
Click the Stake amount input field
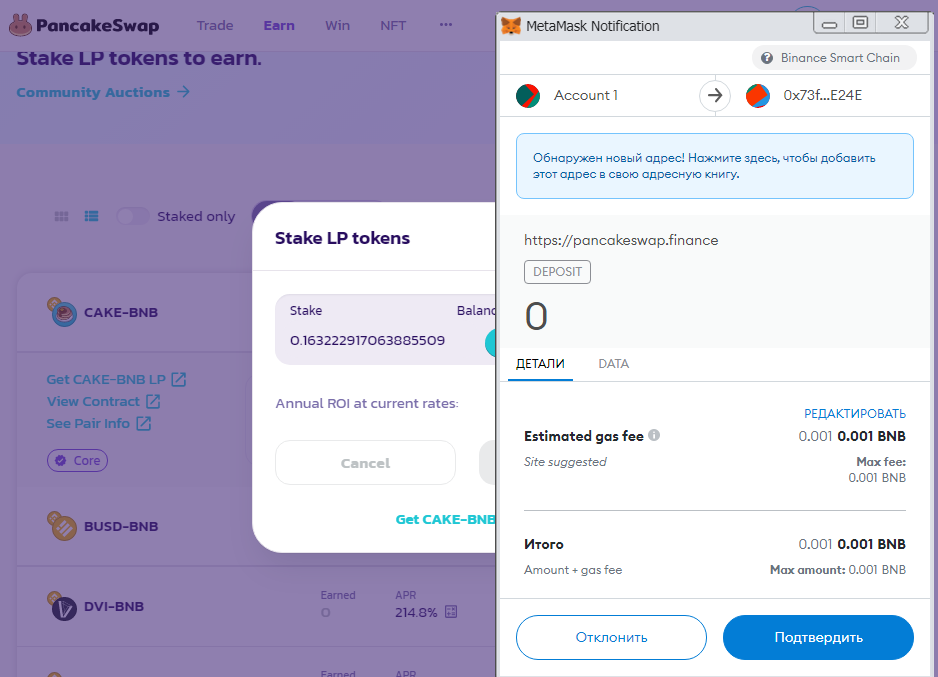point(368,341)
